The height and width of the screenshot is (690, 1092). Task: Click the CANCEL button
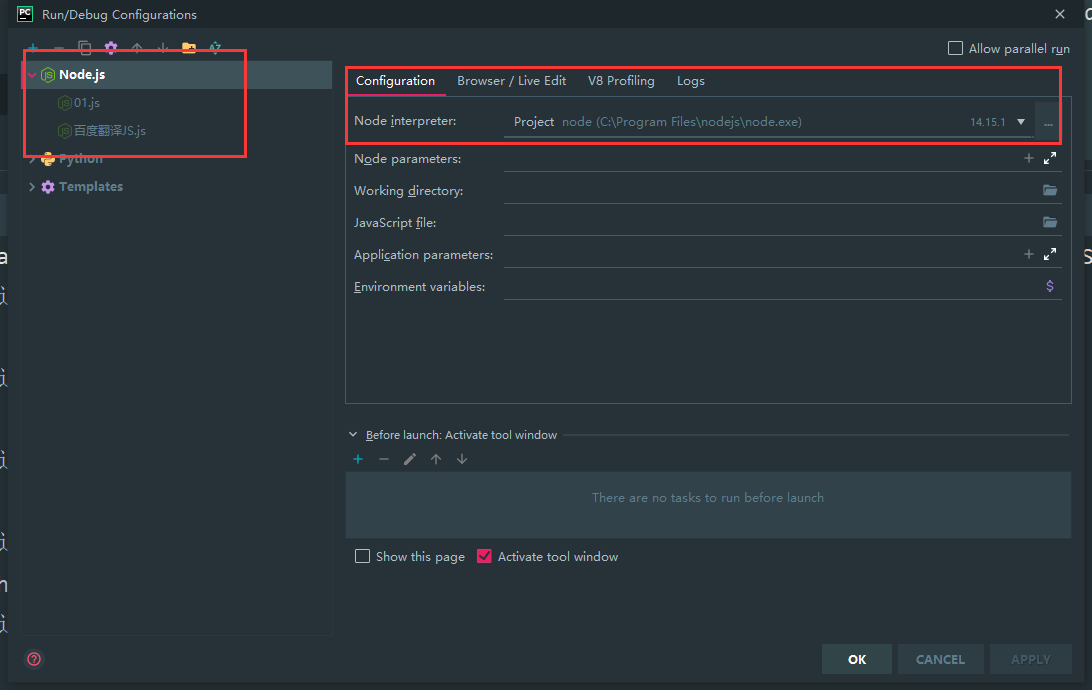(940, 659)
